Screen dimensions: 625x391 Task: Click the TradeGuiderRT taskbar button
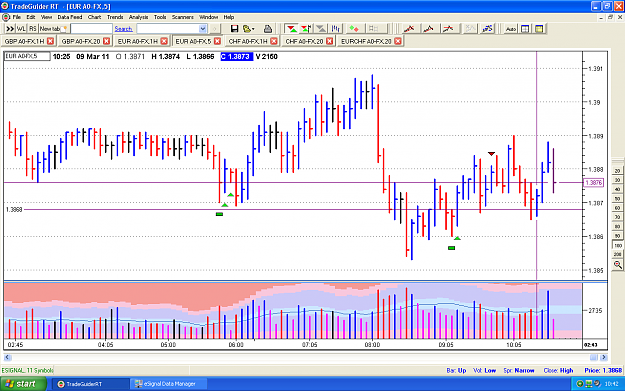coord(90,384)
